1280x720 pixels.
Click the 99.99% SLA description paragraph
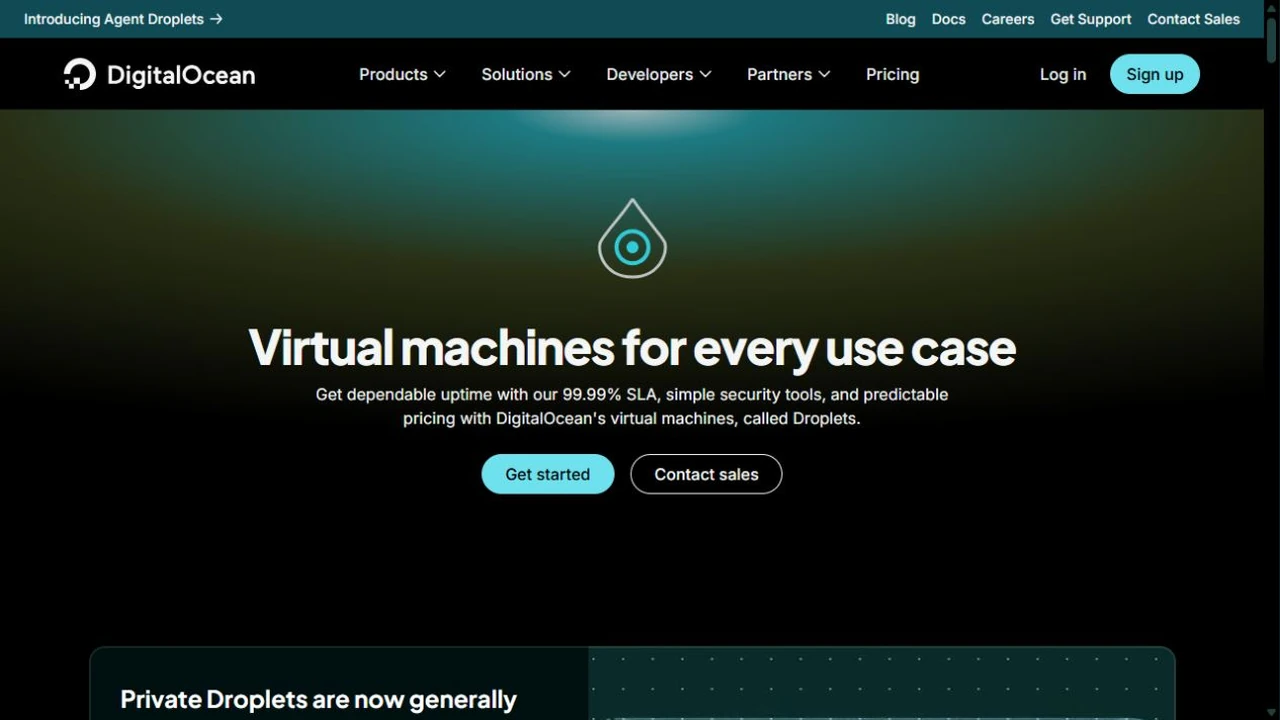(632, 406)
